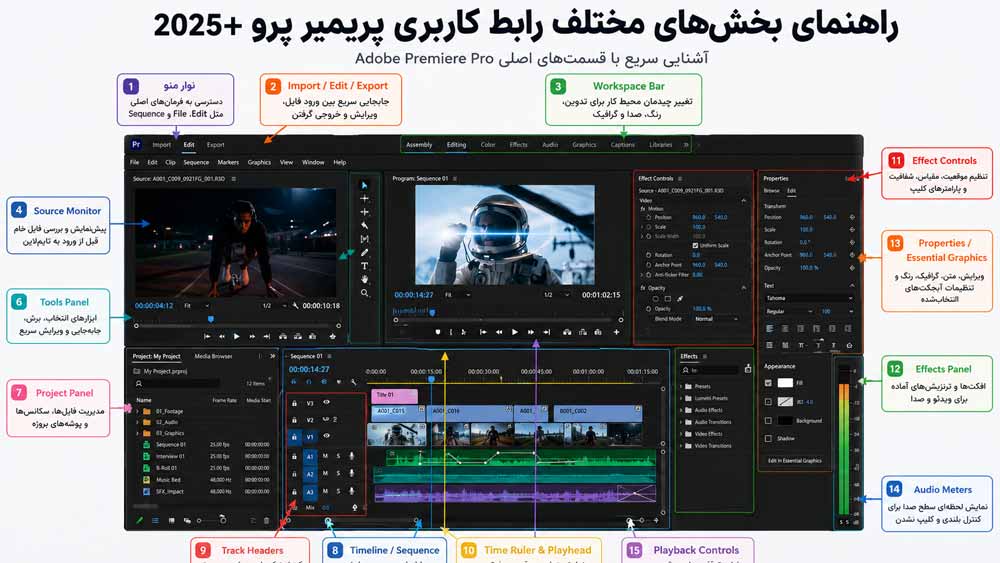Click new preset bin icon in Effects panel

coord(747,369)
